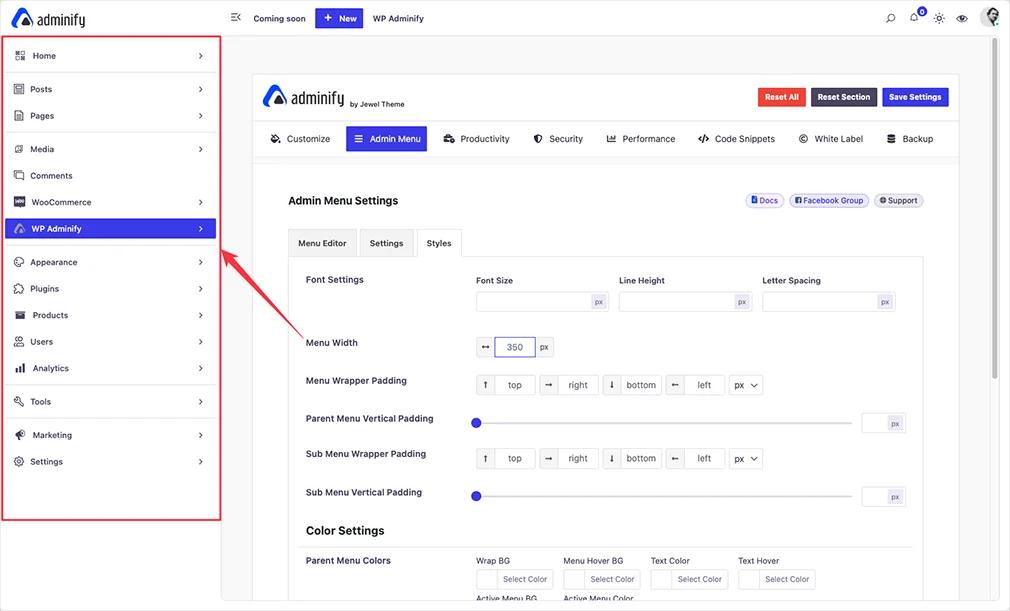Open the search magnifier icon
This screenshot has height=611, width=1010.
tap(891, 18)
